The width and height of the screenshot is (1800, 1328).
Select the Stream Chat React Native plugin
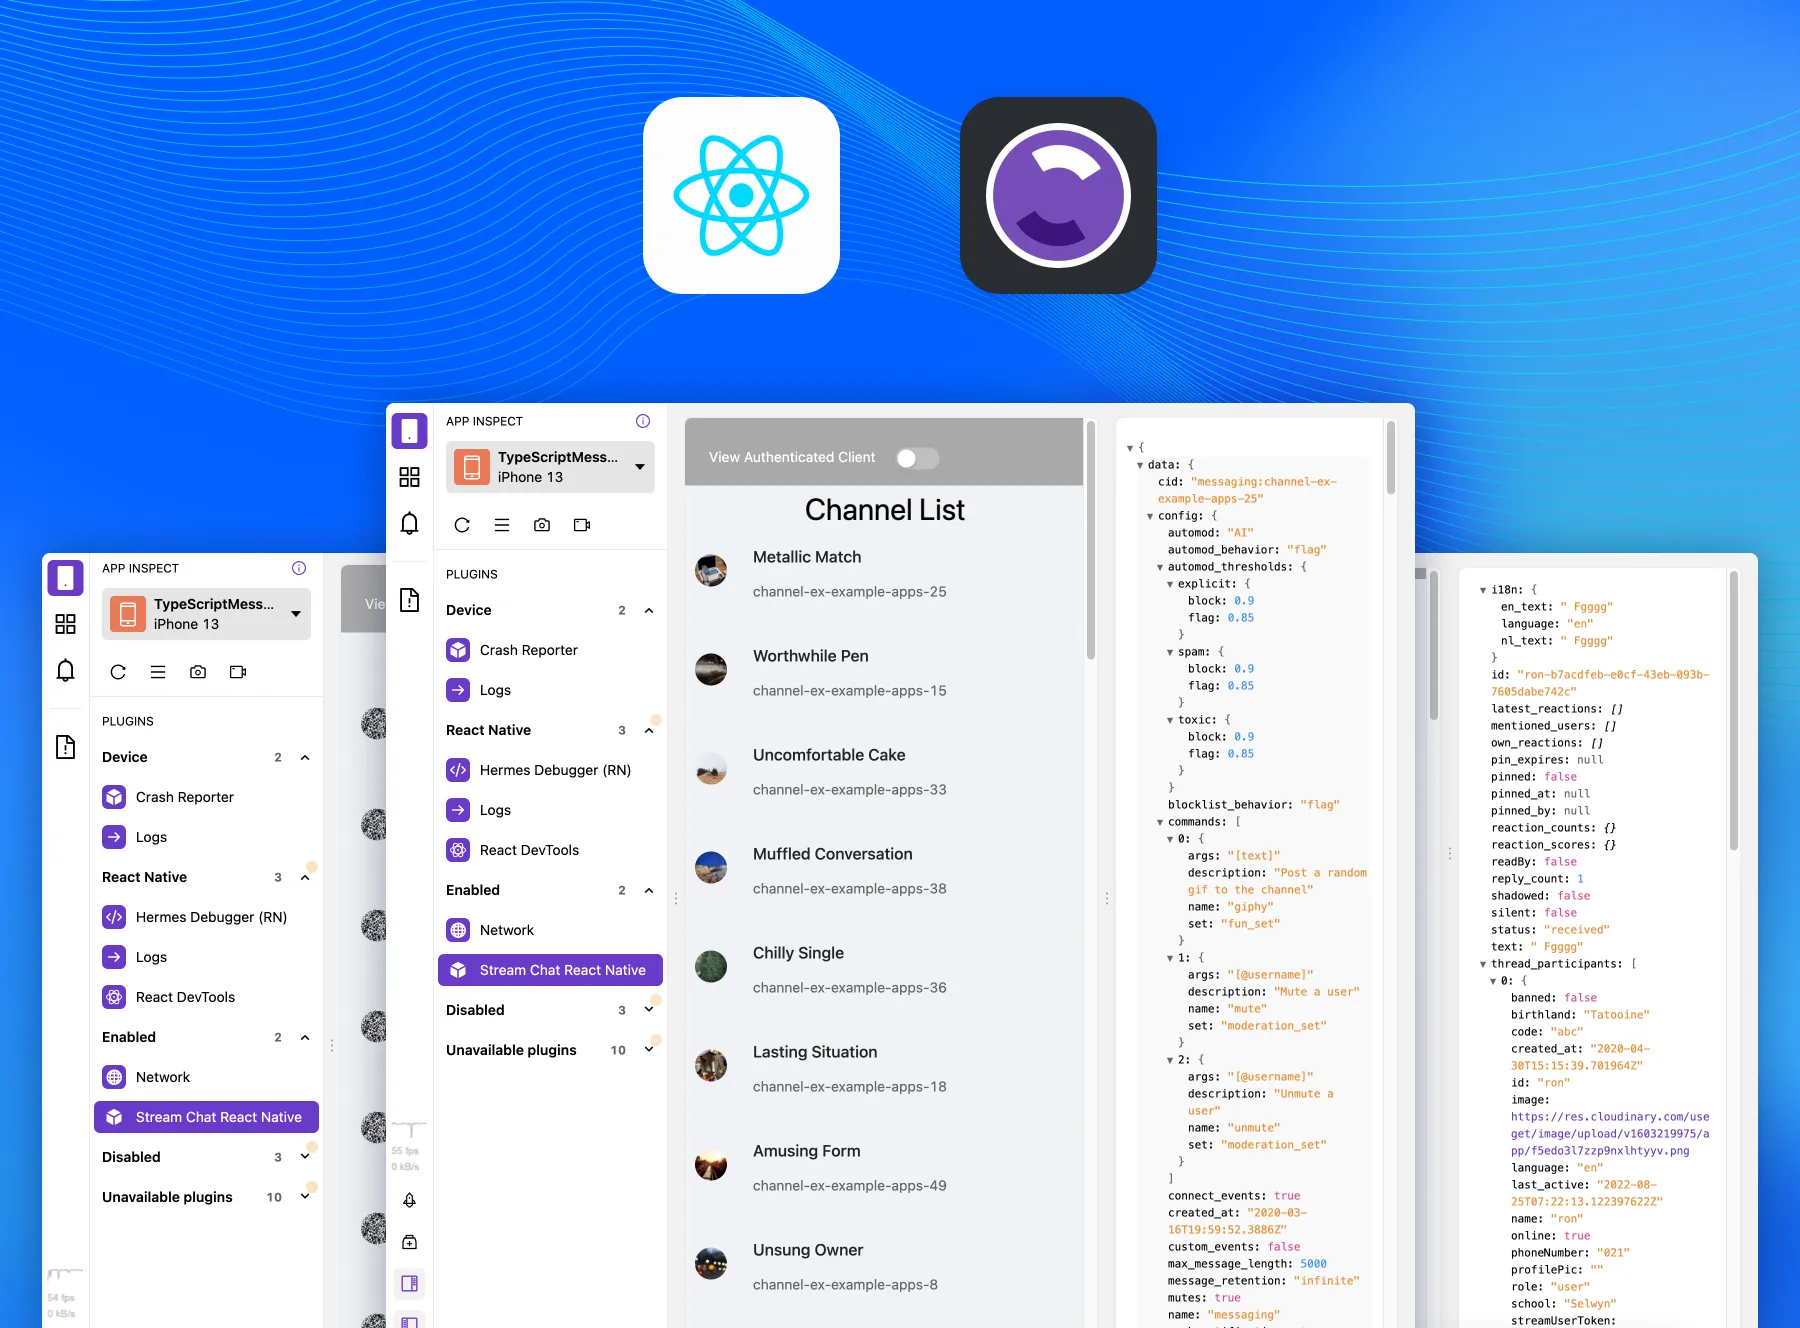pyautogui.click(x=549, y=969)
